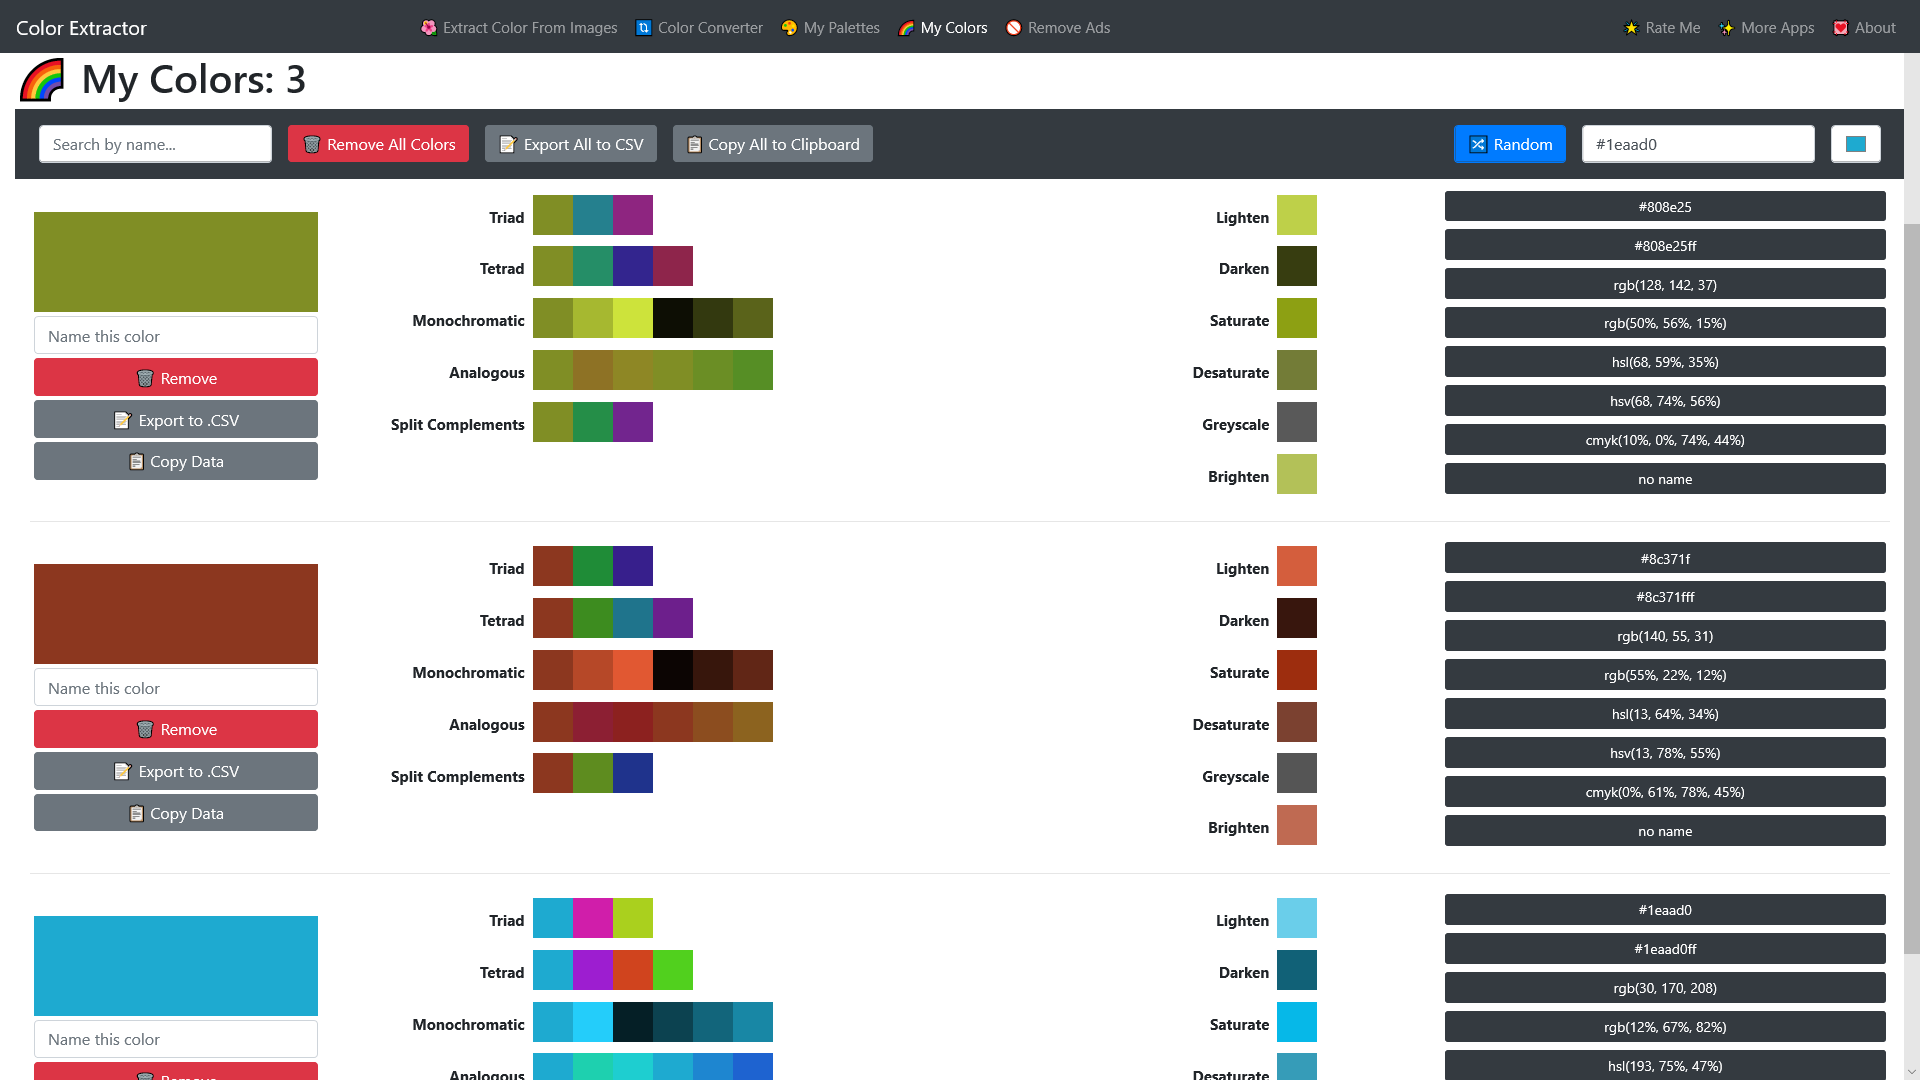Click the no-ads icon beside Remove Ads
This screenshot has height=1080, width=1920.
(x=1014, y=28)
